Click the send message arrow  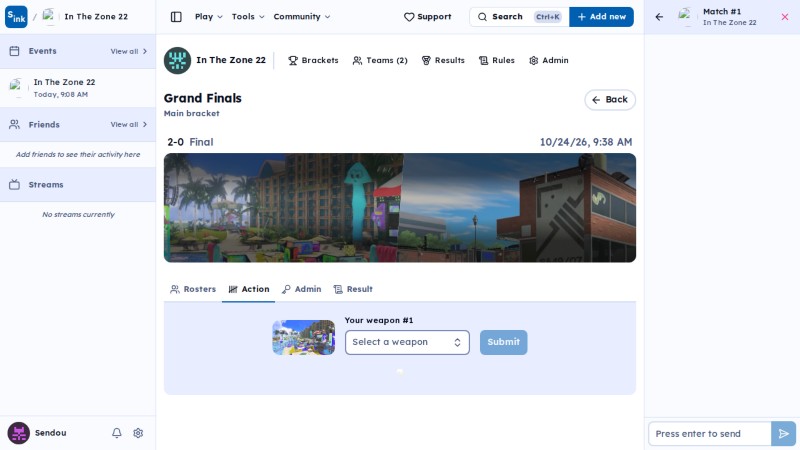coord(783,434)
